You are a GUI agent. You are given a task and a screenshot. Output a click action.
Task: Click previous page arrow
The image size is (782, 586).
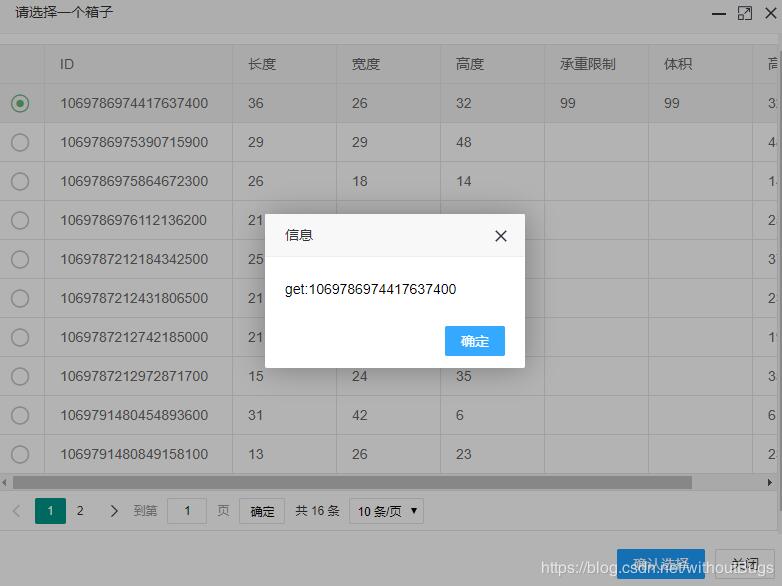[17, 511]
